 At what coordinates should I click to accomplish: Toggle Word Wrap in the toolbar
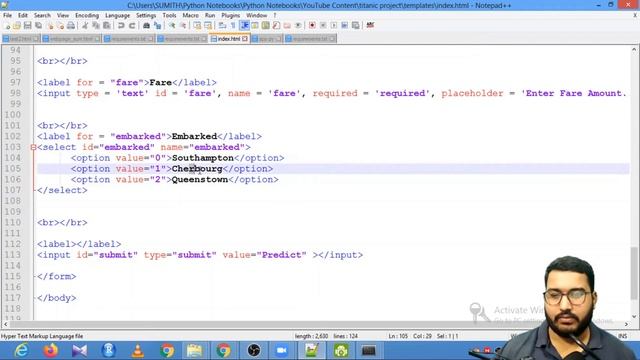222,26
